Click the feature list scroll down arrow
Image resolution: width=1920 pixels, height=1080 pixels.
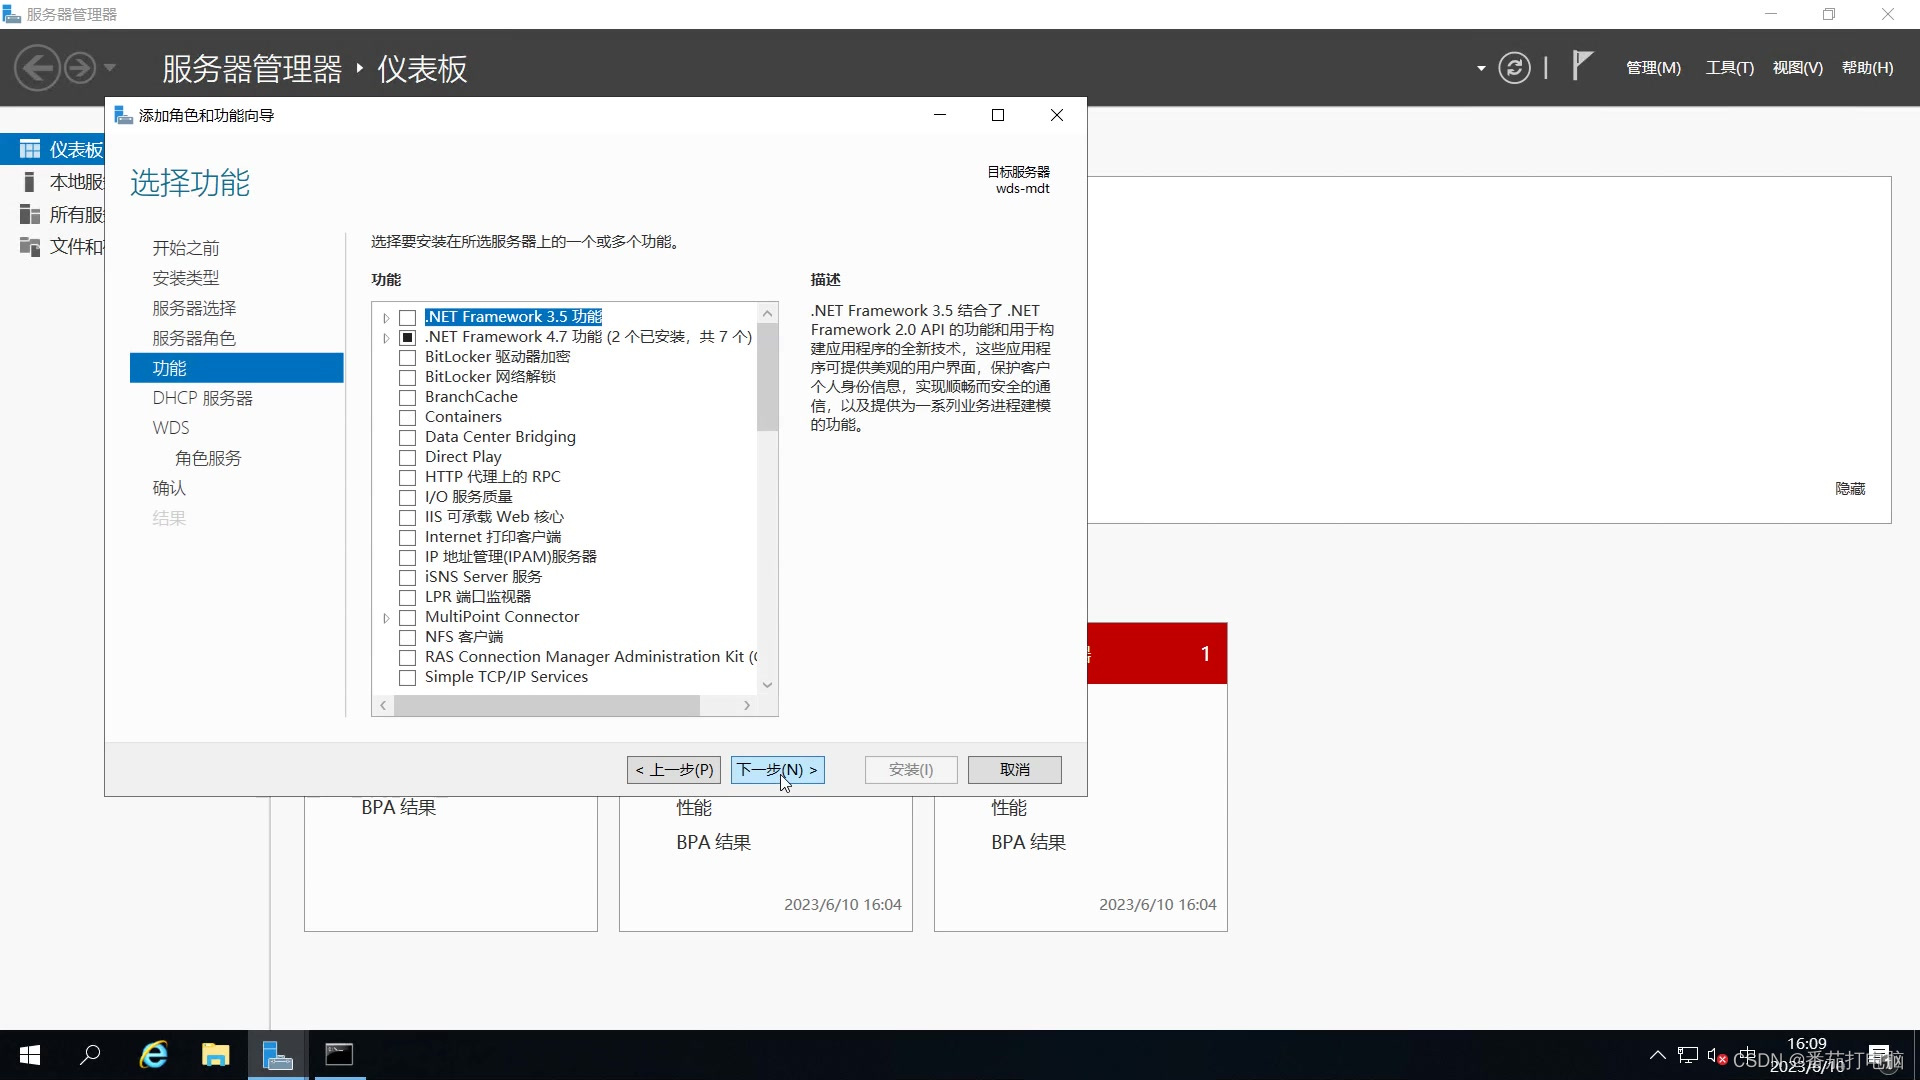coord(767,685)
